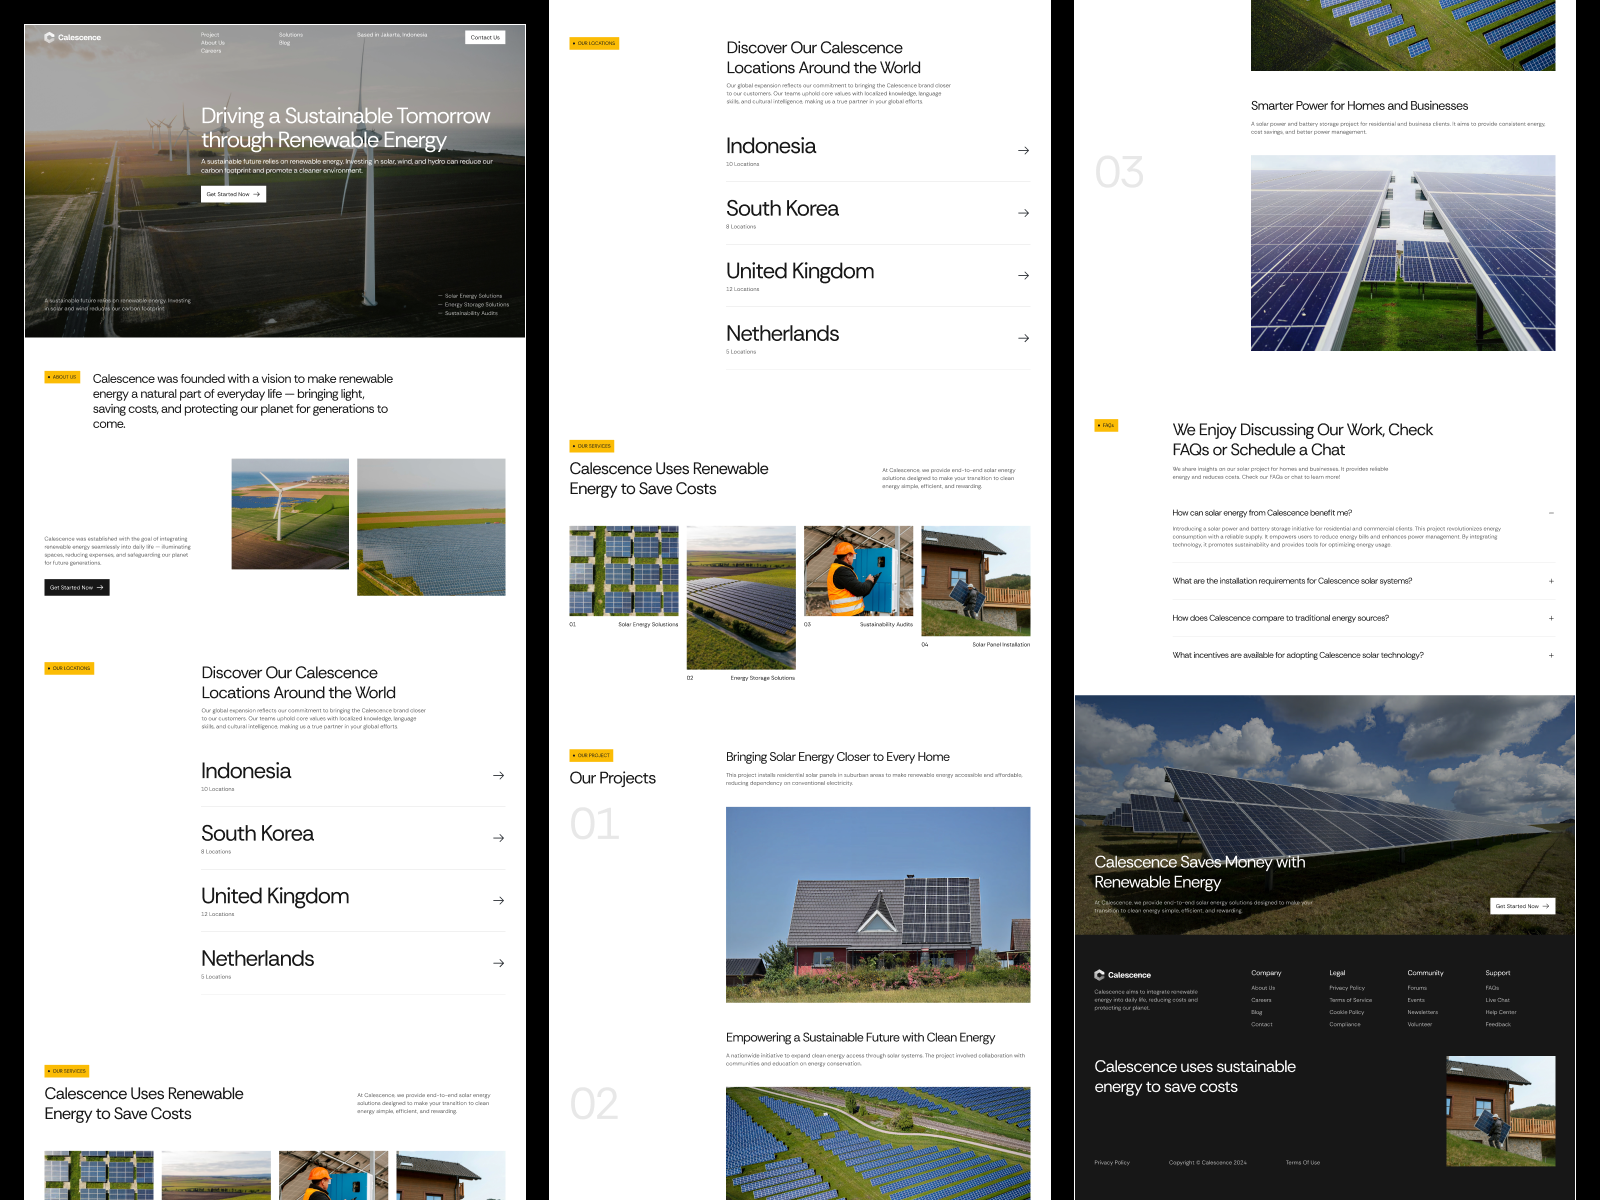This screenshot has width=1600, height=1200.
Task: Click Get Started Now on the solar panel banner
Action: click(x=1522, y=906)
